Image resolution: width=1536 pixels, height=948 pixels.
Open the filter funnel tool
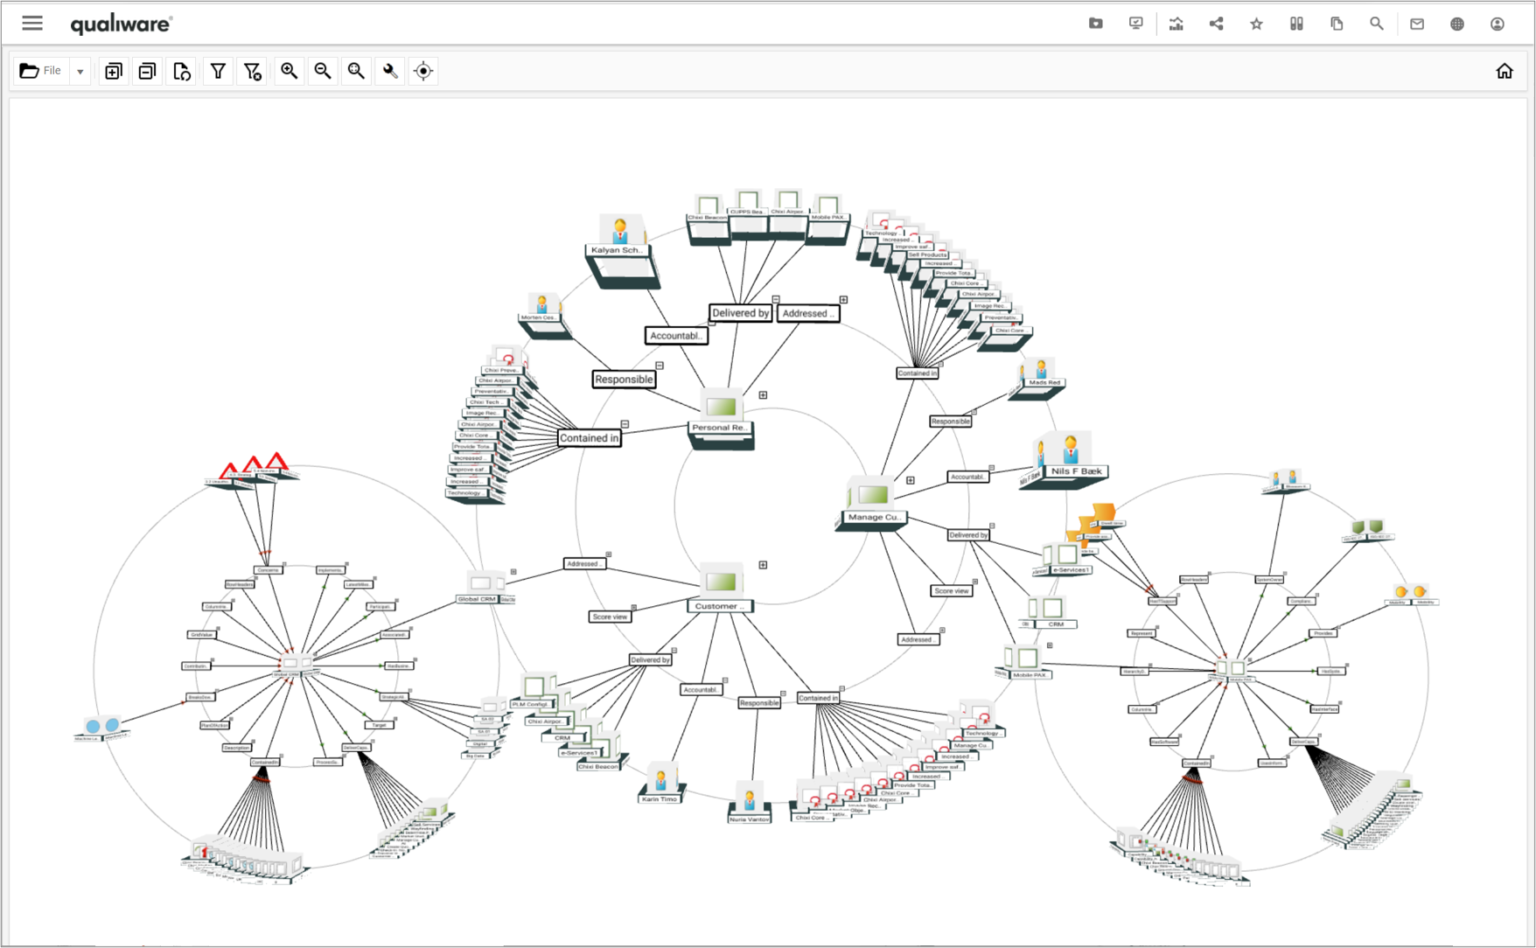pyautogui.click(x=218, y=71)
